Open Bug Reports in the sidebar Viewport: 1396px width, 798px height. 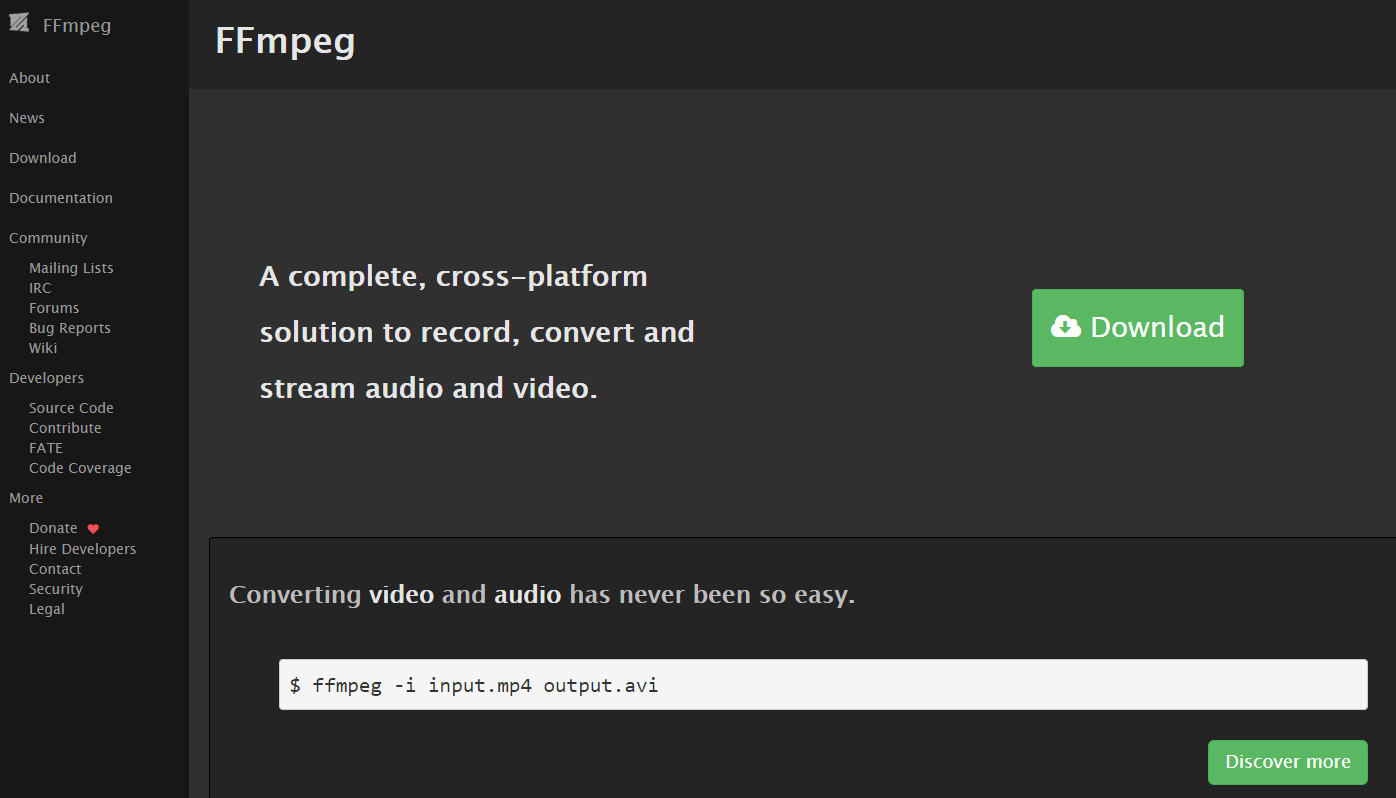pyautogui.click(x=70, y=328)
